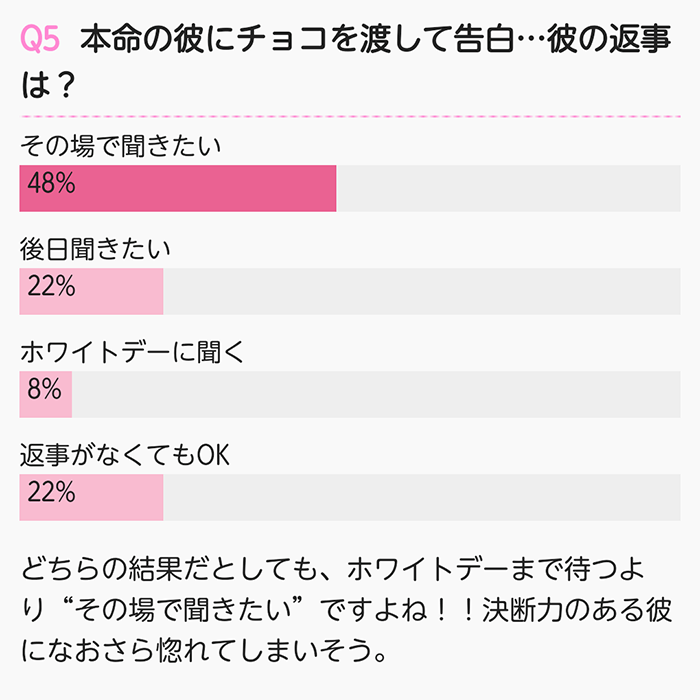This screenshot has height=700, width=700.
Task: Select the ホワイトデーに聞く option label
Action: [x=133, y=352]
